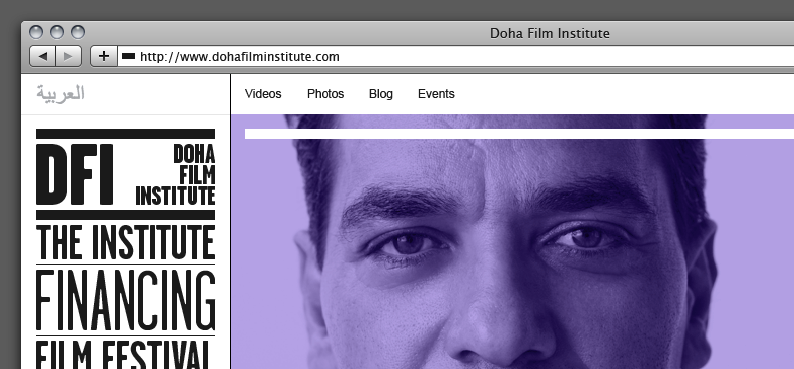Viewport: 794px width, 369px height.
Task: Click the purple hero portrait image
Action: tap(512, 241)
